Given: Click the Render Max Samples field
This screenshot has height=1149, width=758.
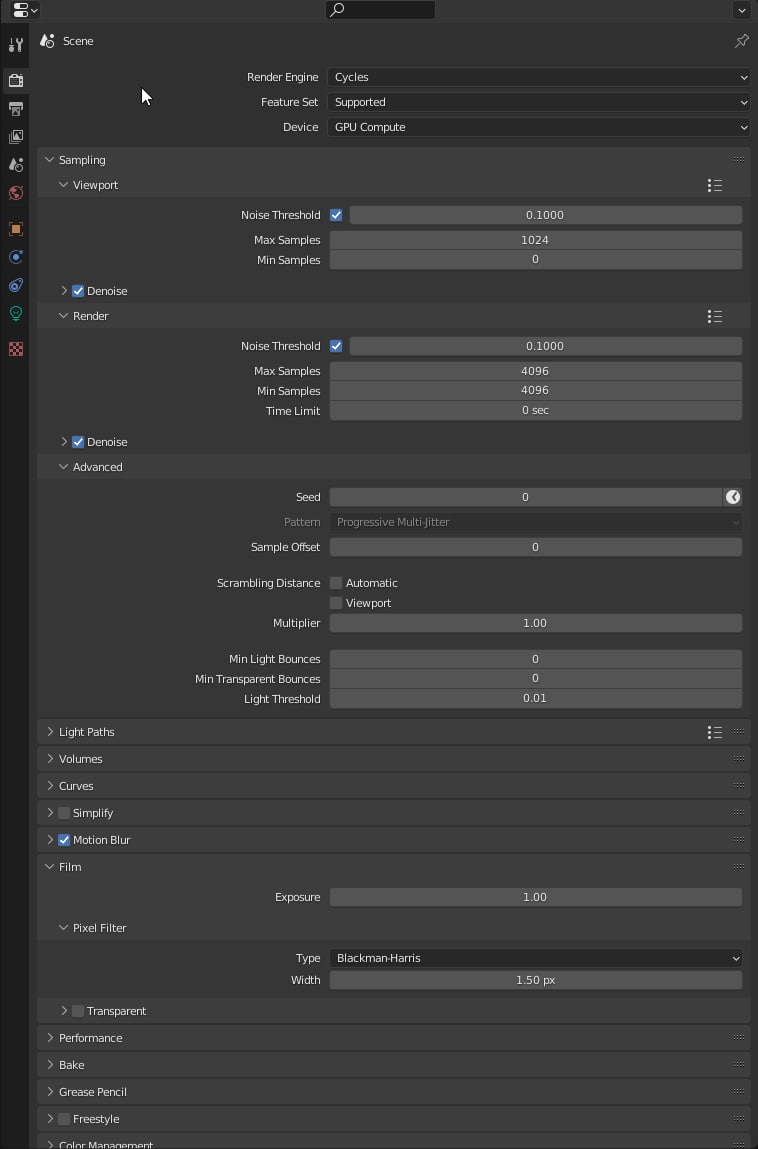Looking at the screenshot, I should (535, 371).
